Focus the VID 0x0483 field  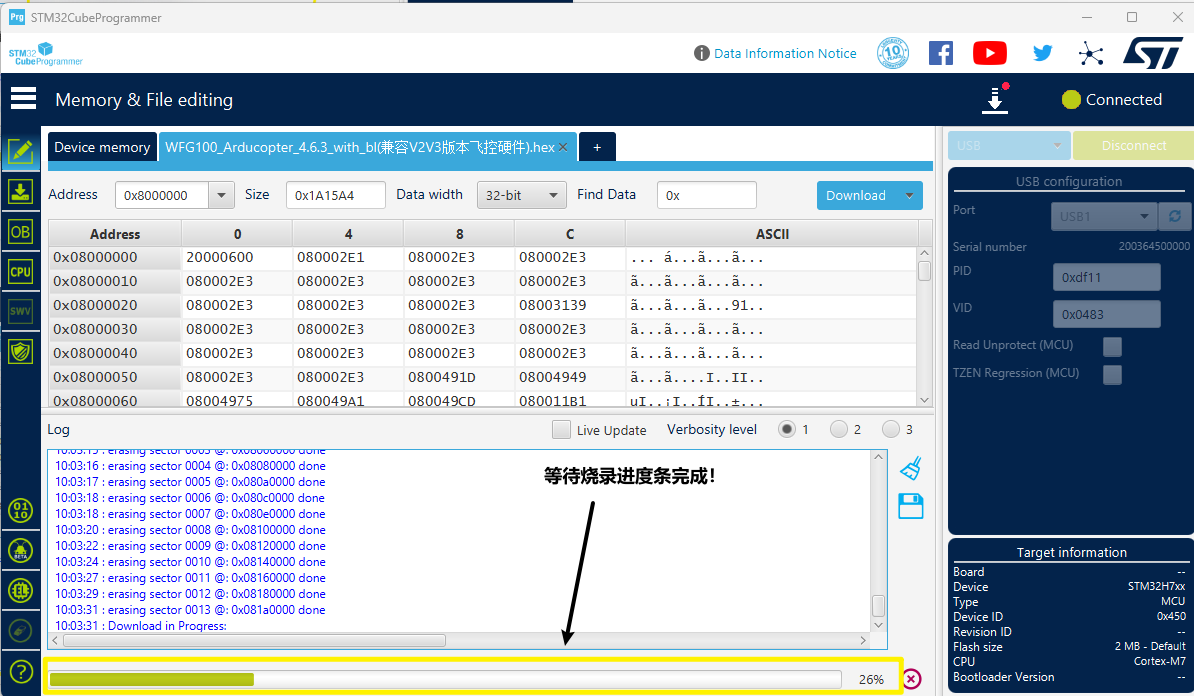coord(1106,314)
